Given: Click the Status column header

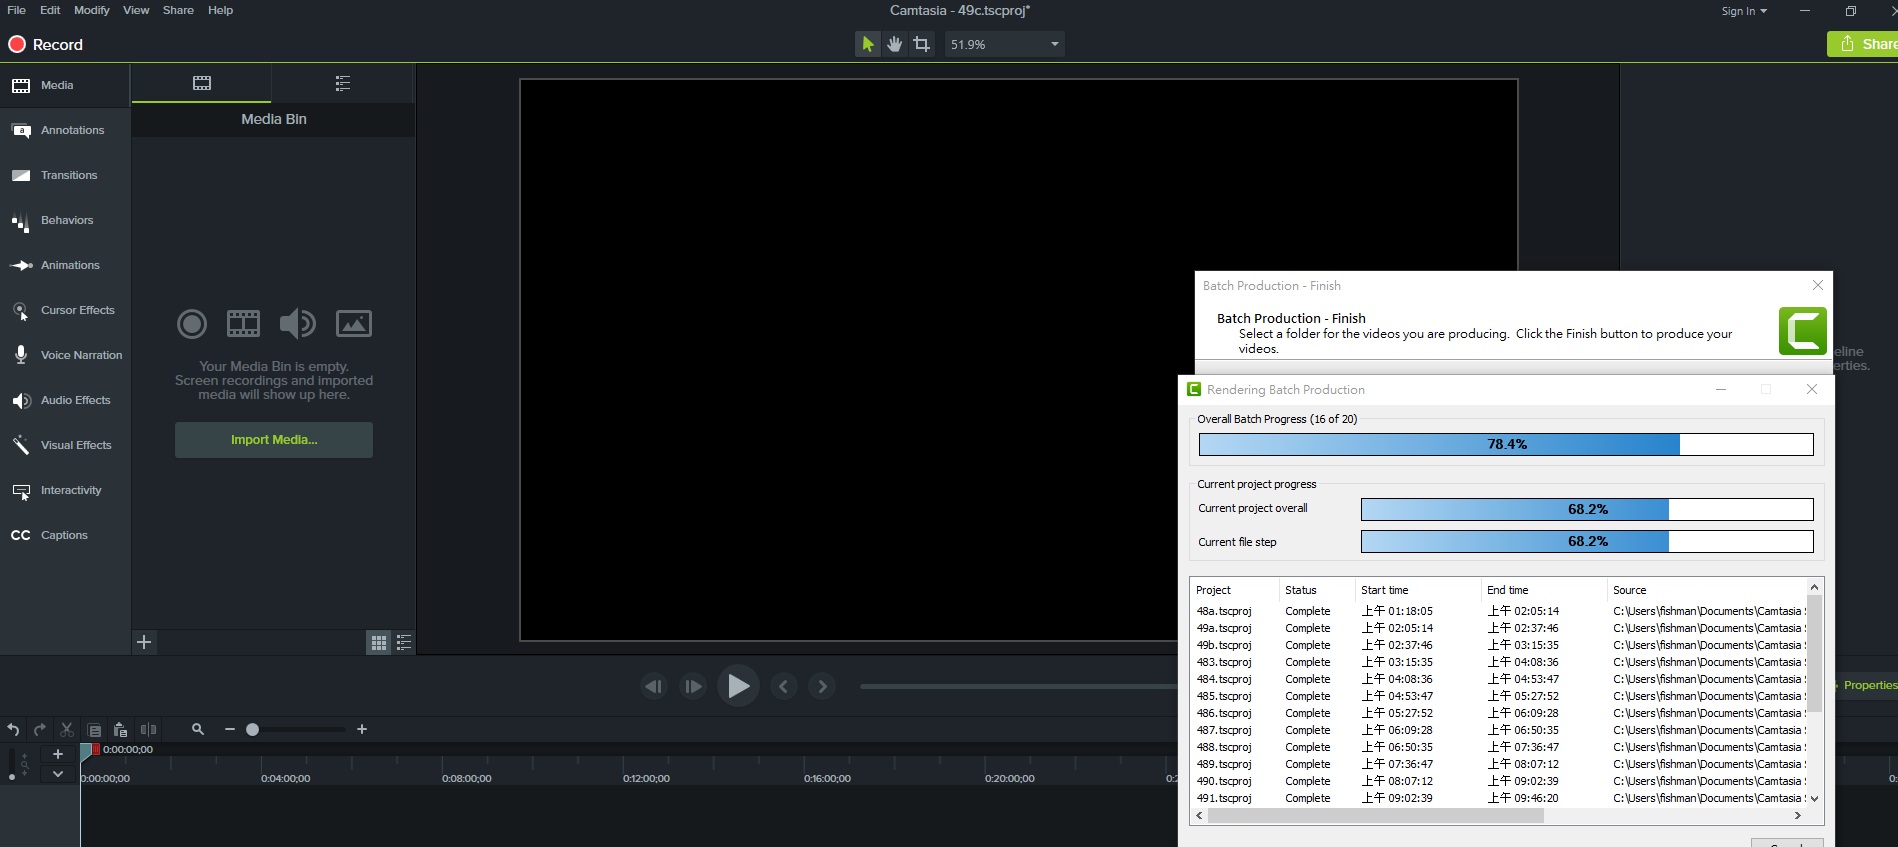Looking at the screenshot, I should [x=1316, y=590].
